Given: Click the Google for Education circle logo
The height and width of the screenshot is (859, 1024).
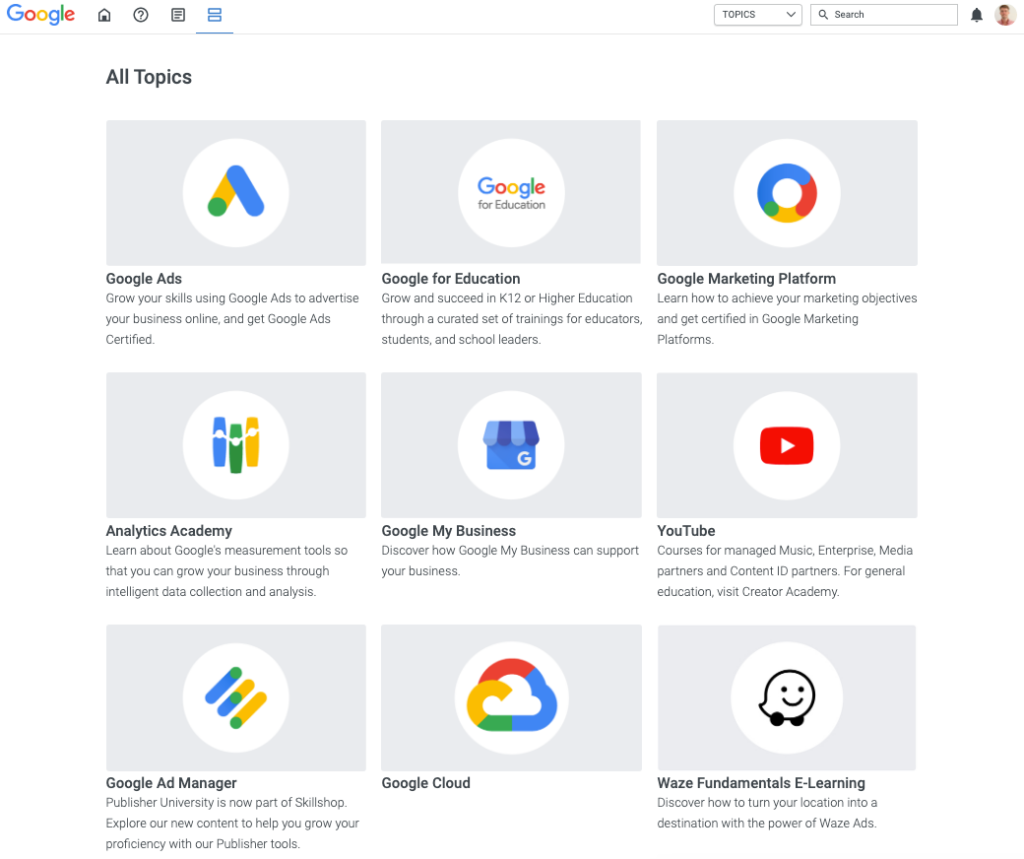Looking at the screenshot, I should [x=511, y=192].
